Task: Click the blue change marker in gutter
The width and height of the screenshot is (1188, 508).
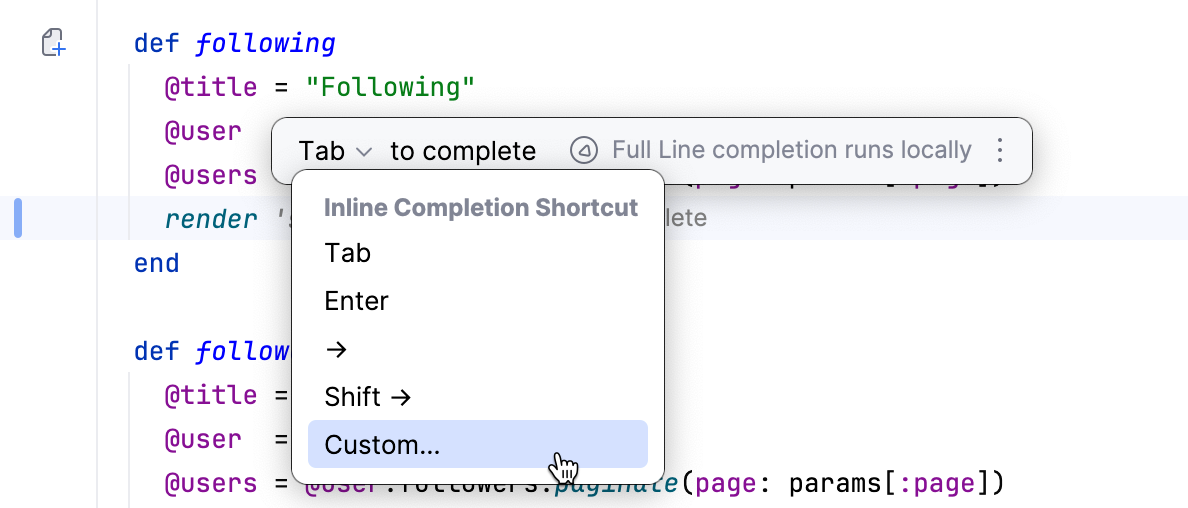Action: pyautogui.click(x=18, y=218)
